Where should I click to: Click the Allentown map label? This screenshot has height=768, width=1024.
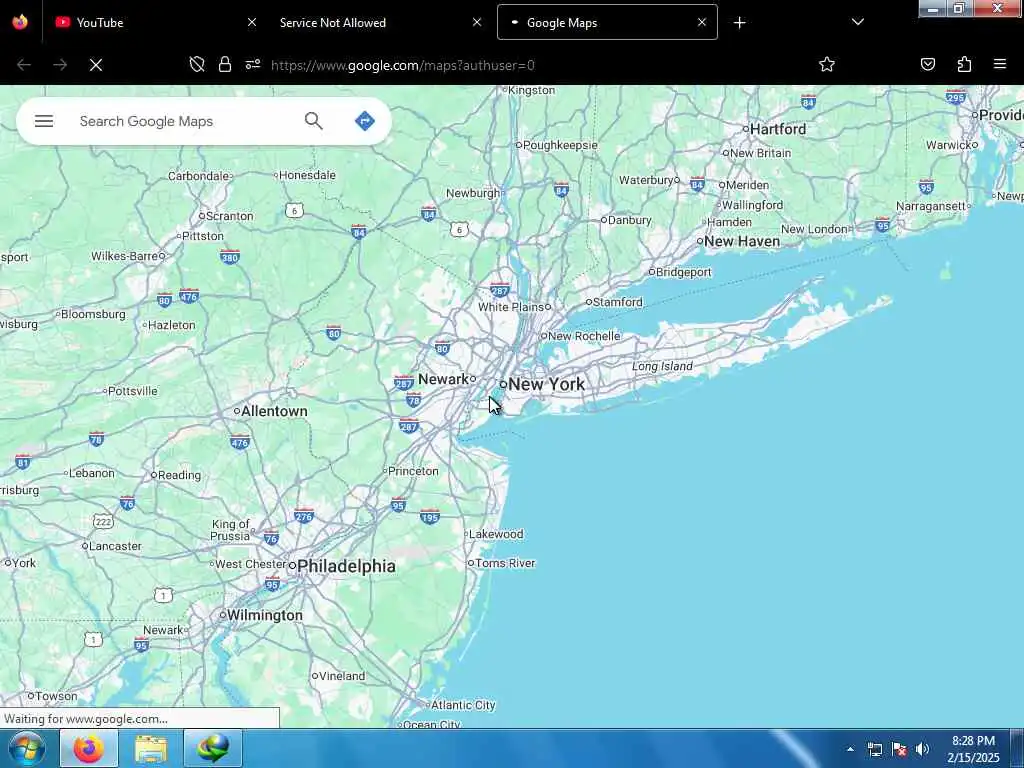point(274,411)
